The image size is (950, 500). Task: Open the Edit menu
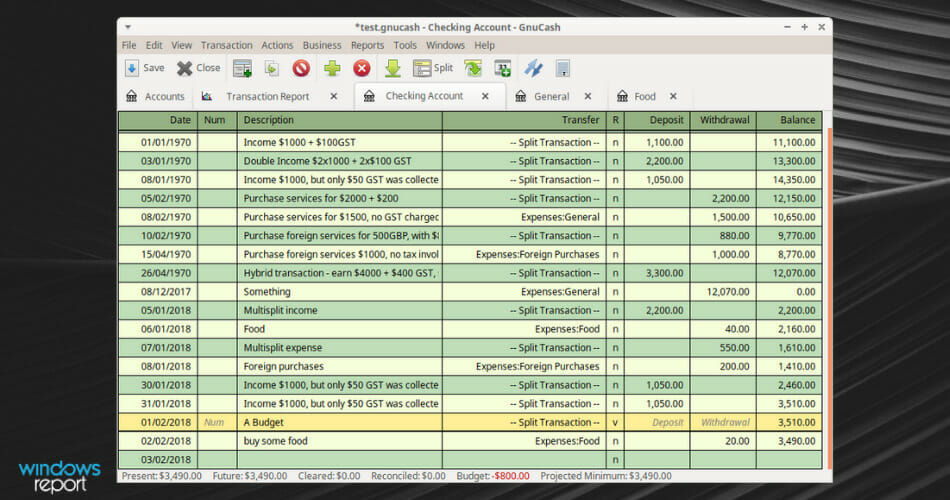154,45
